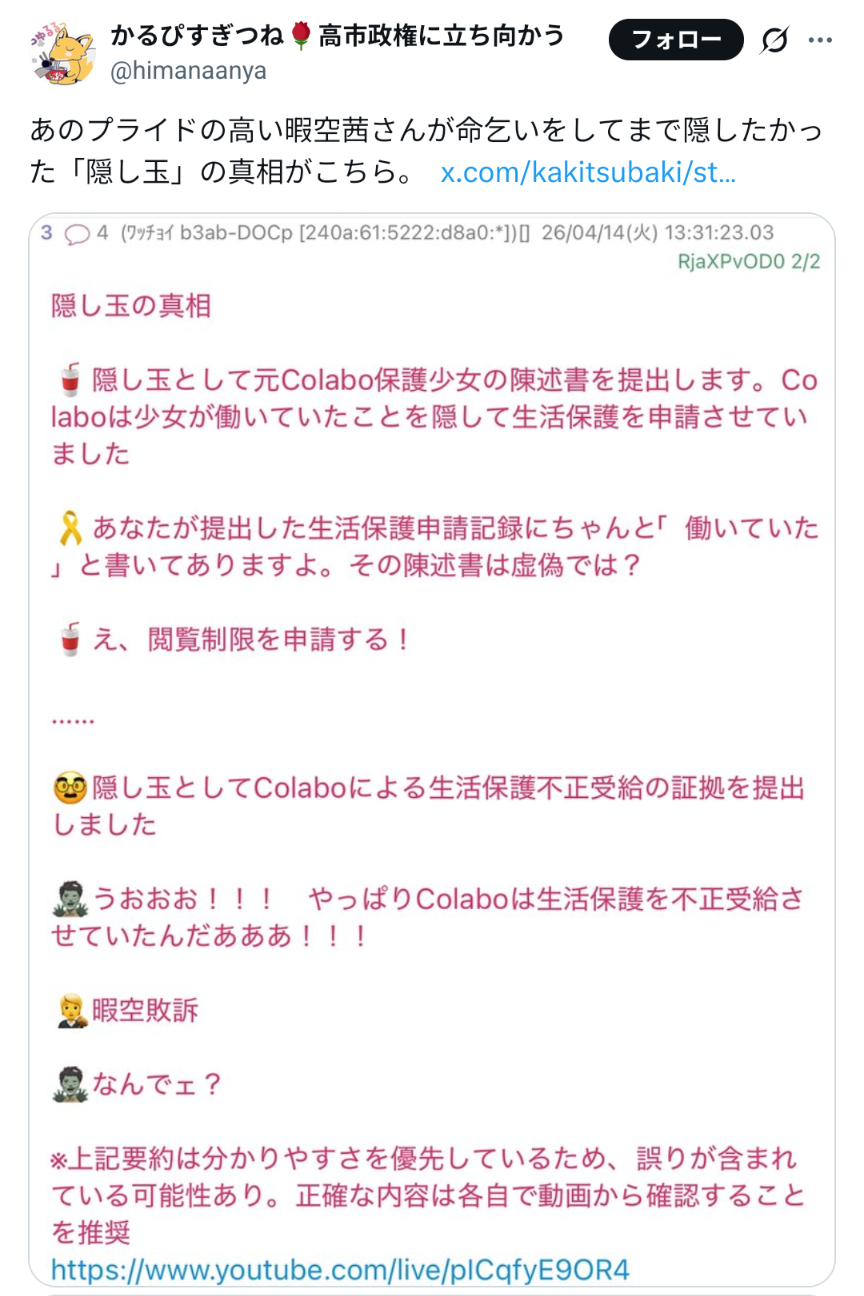Viewport: 864px width, 1296px height.
Task: Open the x.com/kakitsubaki/st… link
Action: pos(588,172)
